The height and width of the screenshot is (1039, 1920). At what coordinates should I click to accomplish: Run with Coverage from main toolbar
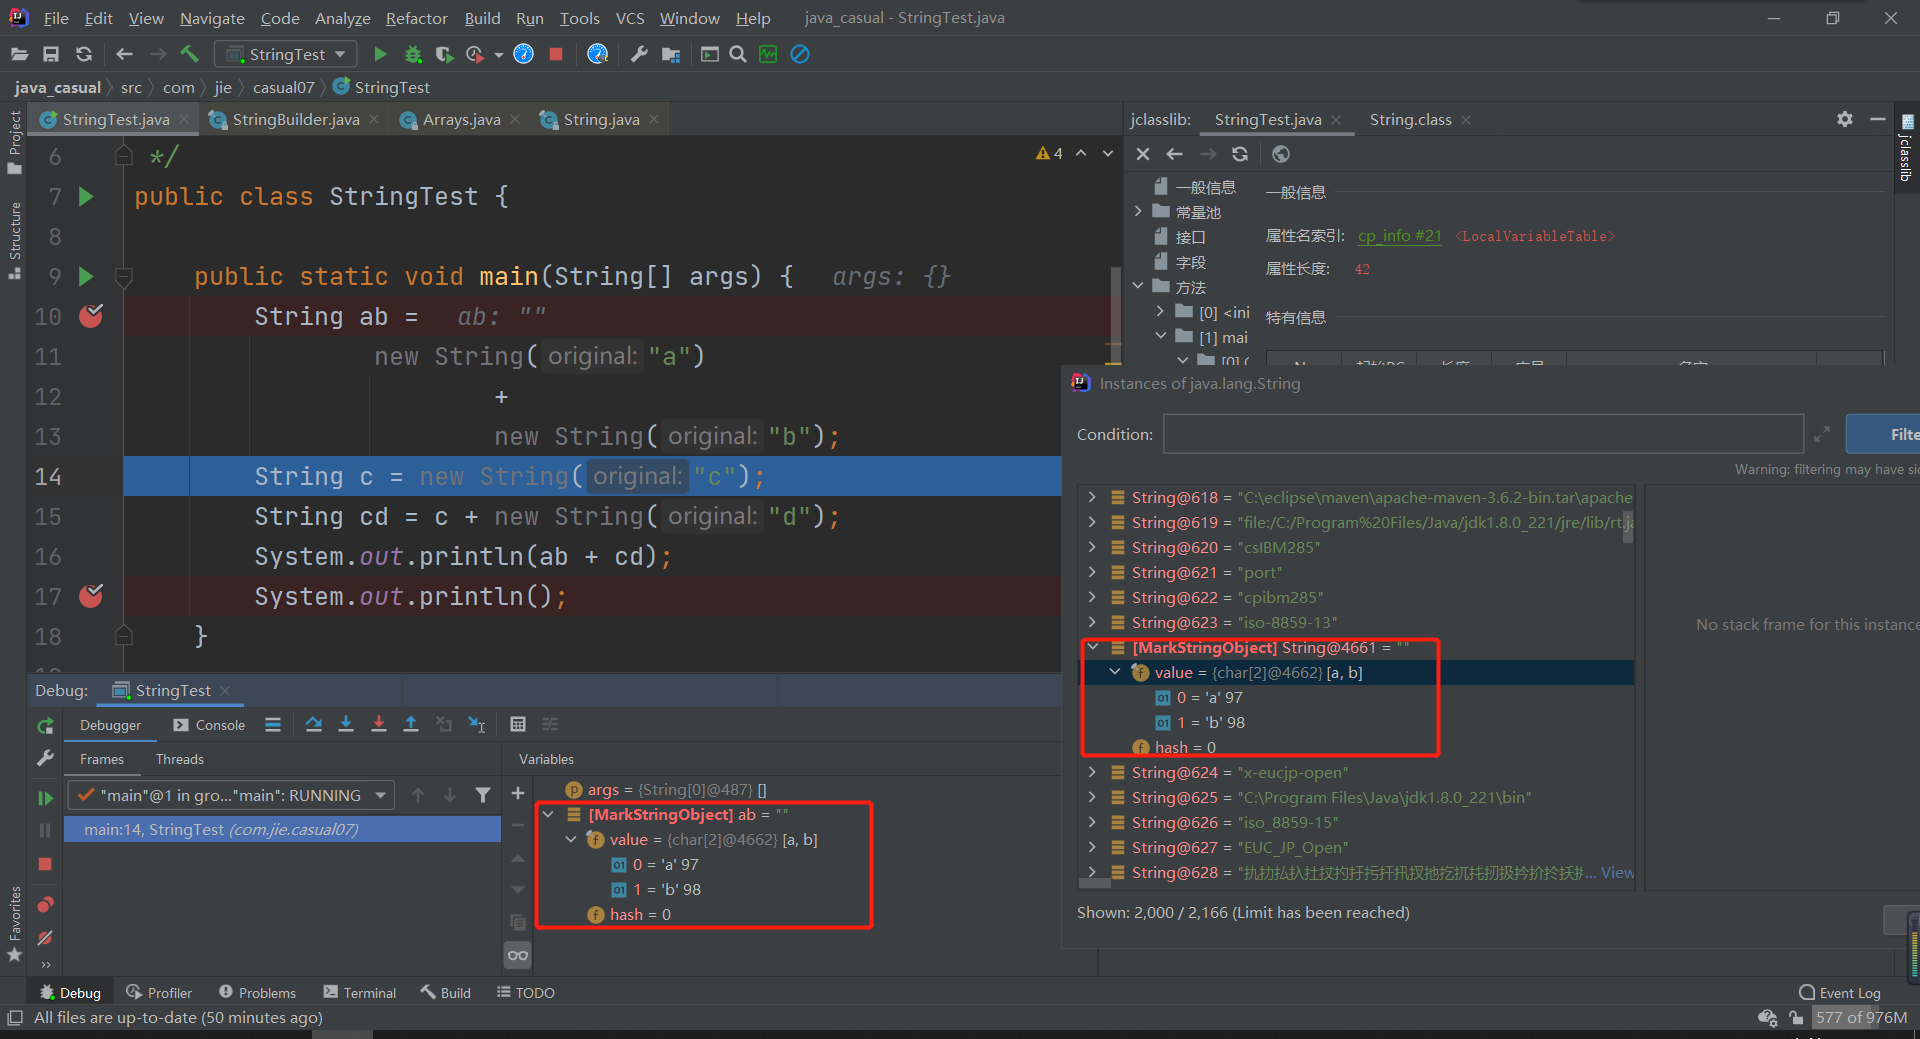coord(444,54)
